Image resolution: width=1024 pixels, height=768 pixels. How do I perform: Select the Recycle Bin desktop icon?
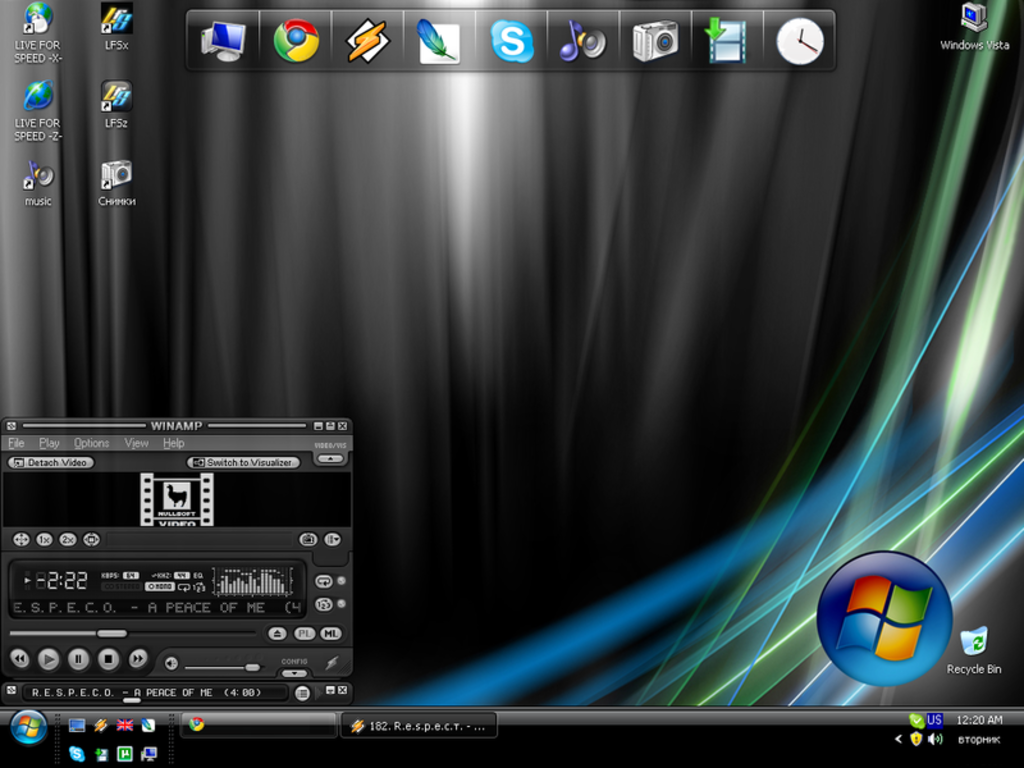point(974,650)
